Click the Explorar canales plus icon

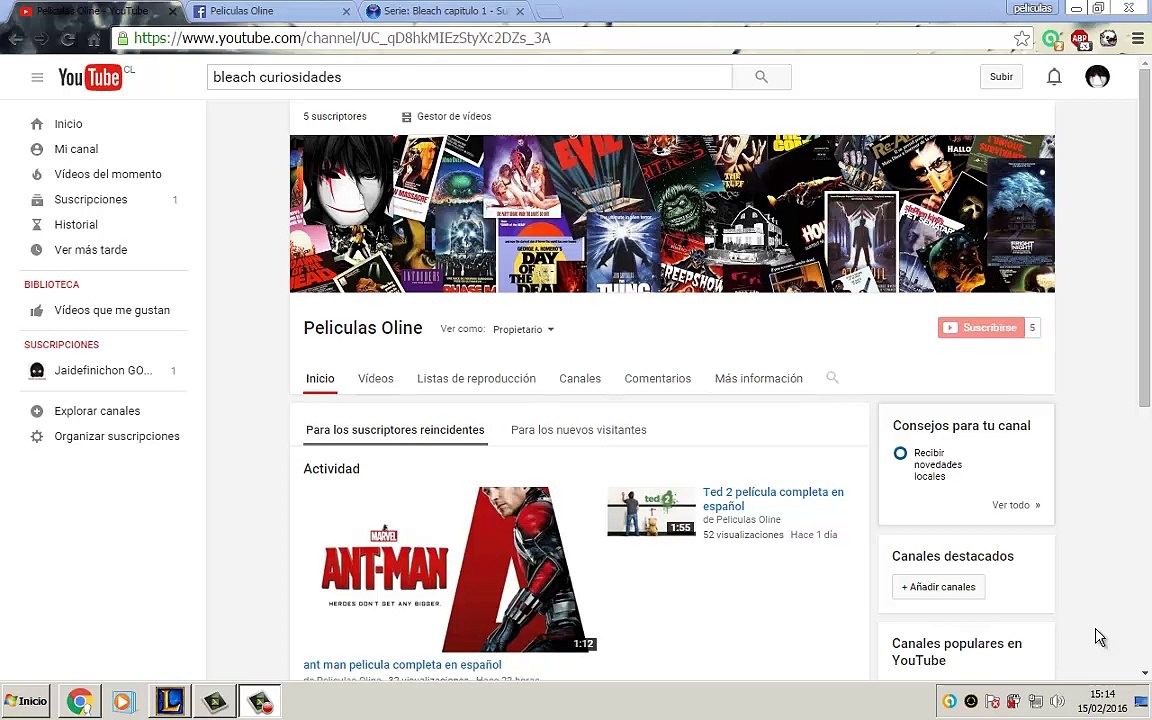(37, 411)
